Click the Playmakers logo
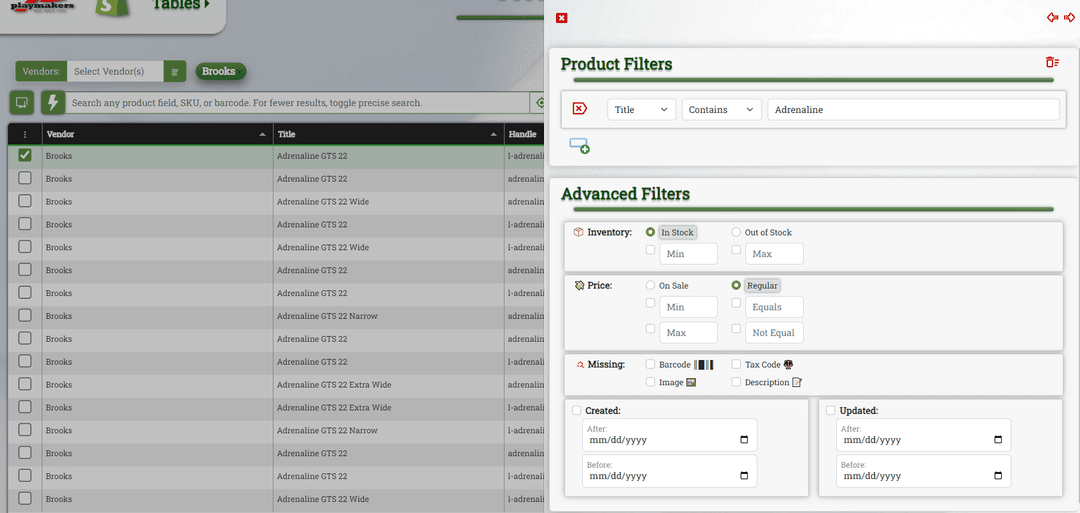This screenshot has height=513, width=1080. pyautogui.click(x=43, y=7)
